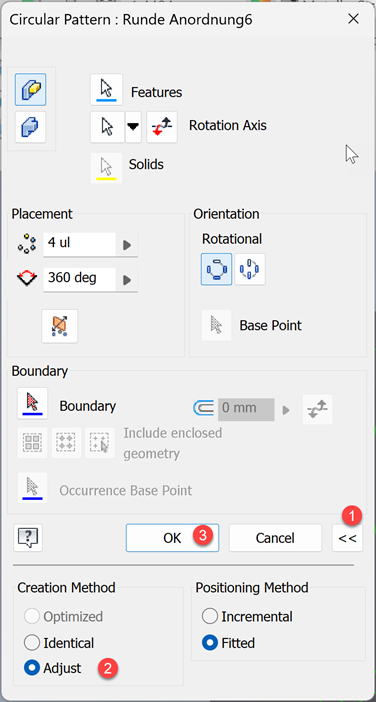Flip the boundary offset direction
376x702 pixels.
click(317, 409)
